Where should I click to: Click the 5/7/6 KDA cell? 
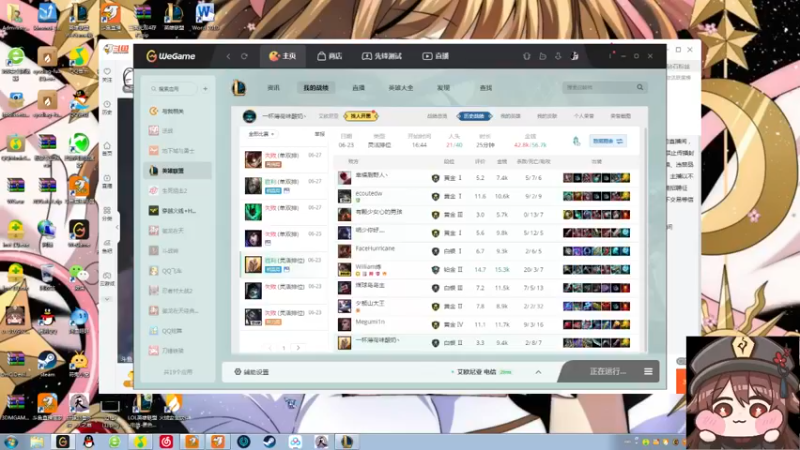coord(533,178)
